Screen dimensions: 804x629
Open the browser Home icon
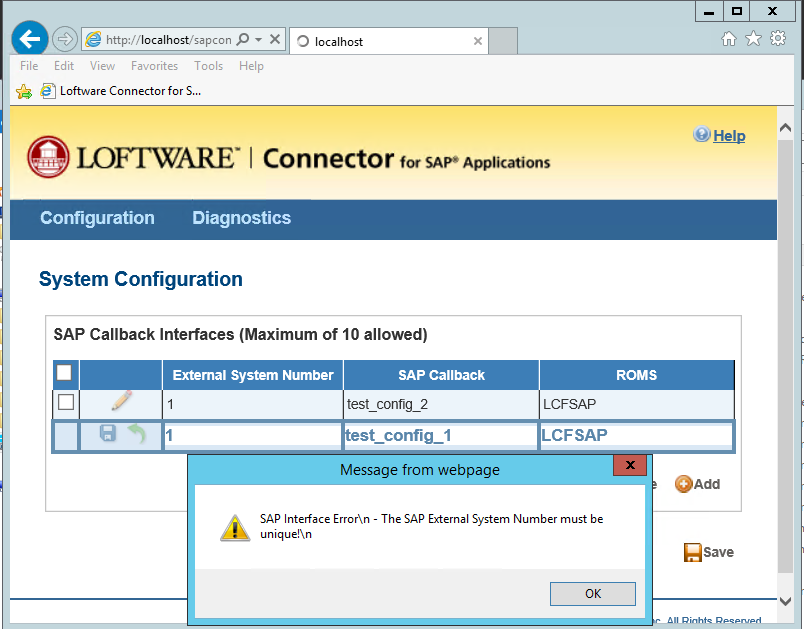pyautogui.click(x=729, y=38)
